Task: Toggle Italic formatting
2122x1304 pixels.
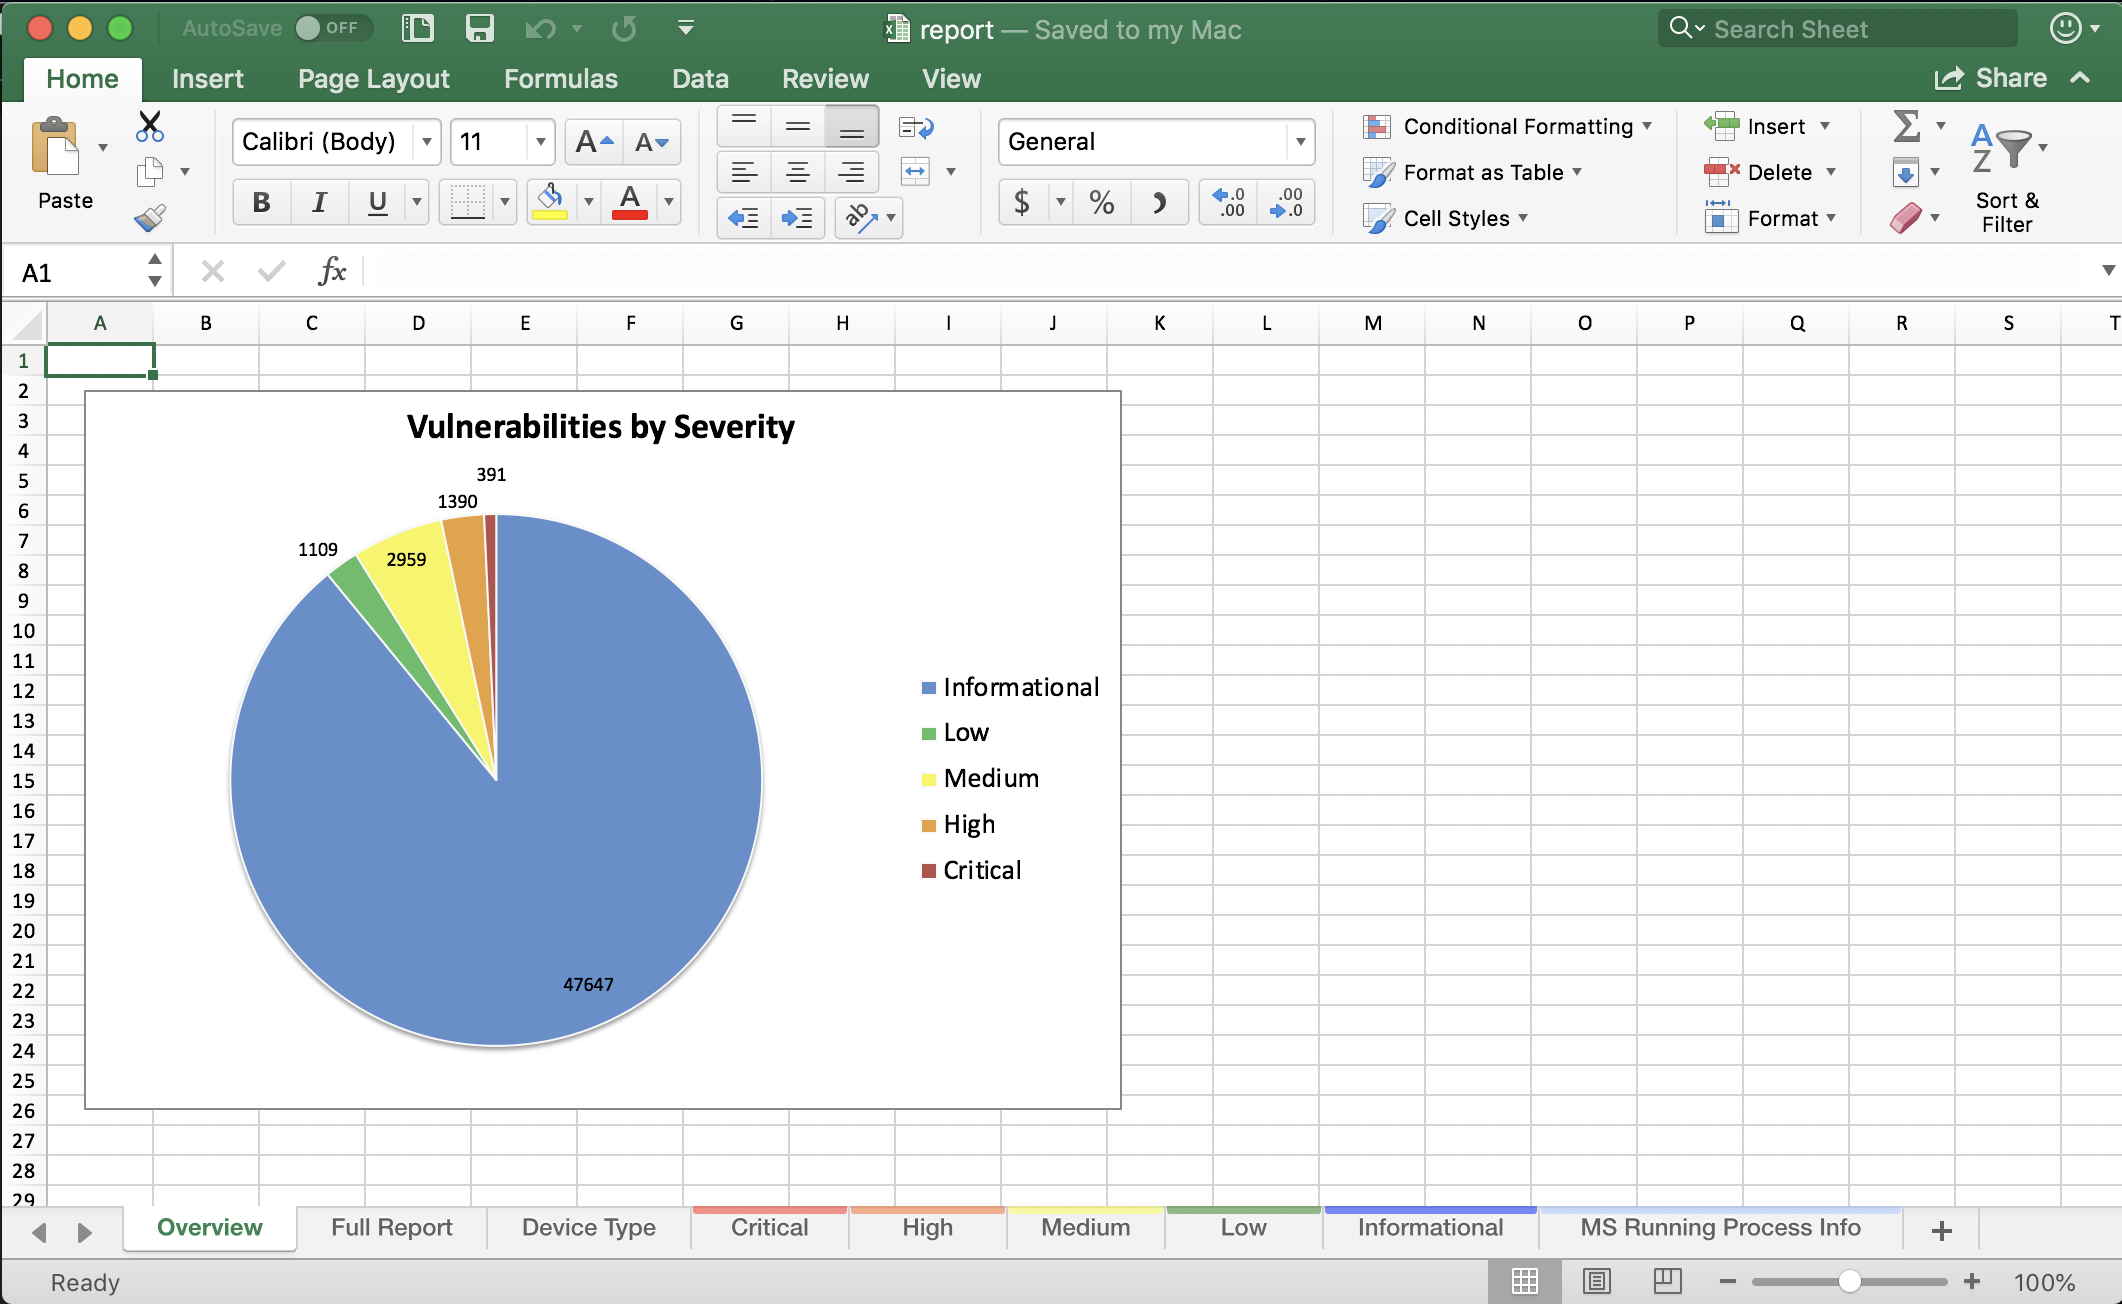Action: (x=319, y=203)
